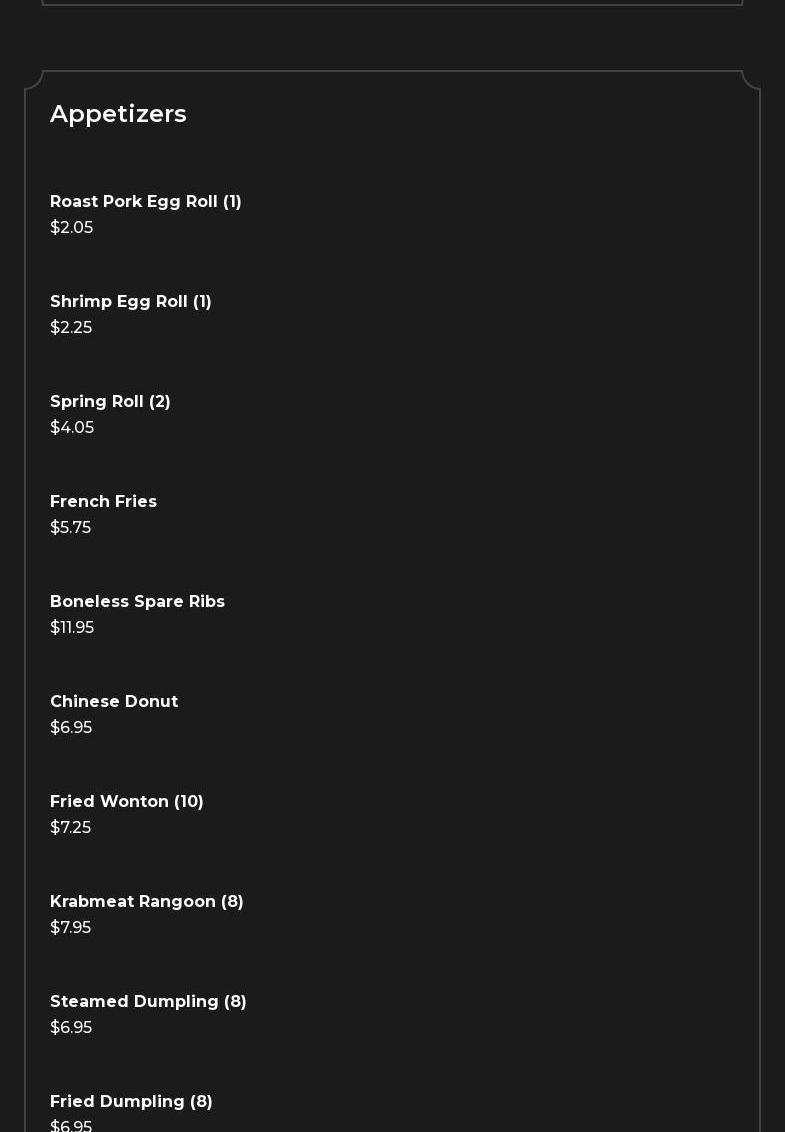The width and height of the screenshot is (785, 1132).
Task: Click the $4.05 Spring Roll price
Action: point(72,428)
